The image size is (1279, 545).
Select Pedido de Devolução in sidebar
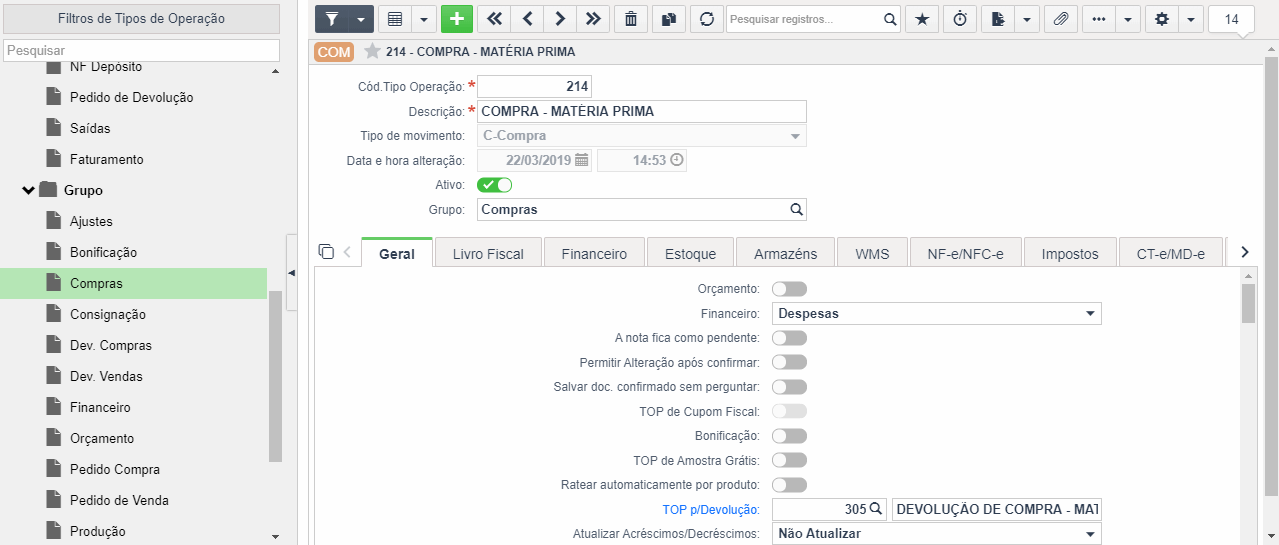coord(133,97)
